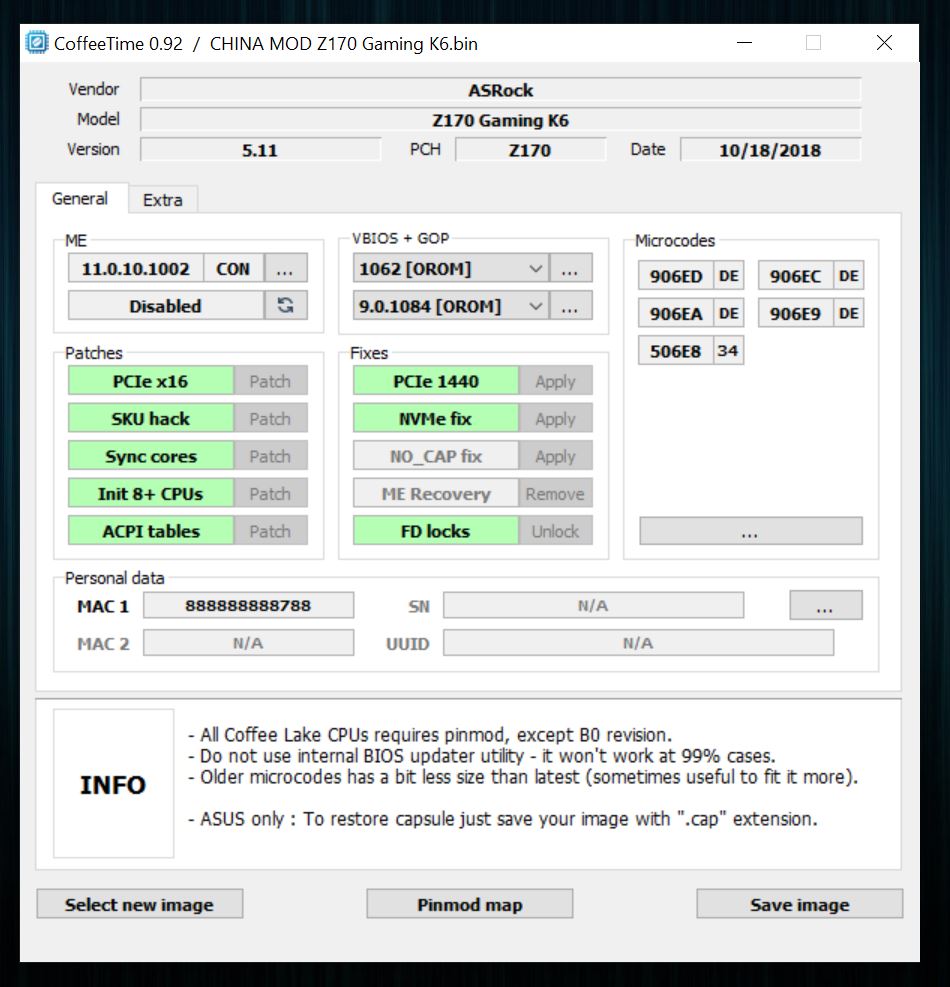Click the Patch button for Sync cores
950x987 pixels.
[270, 456]
